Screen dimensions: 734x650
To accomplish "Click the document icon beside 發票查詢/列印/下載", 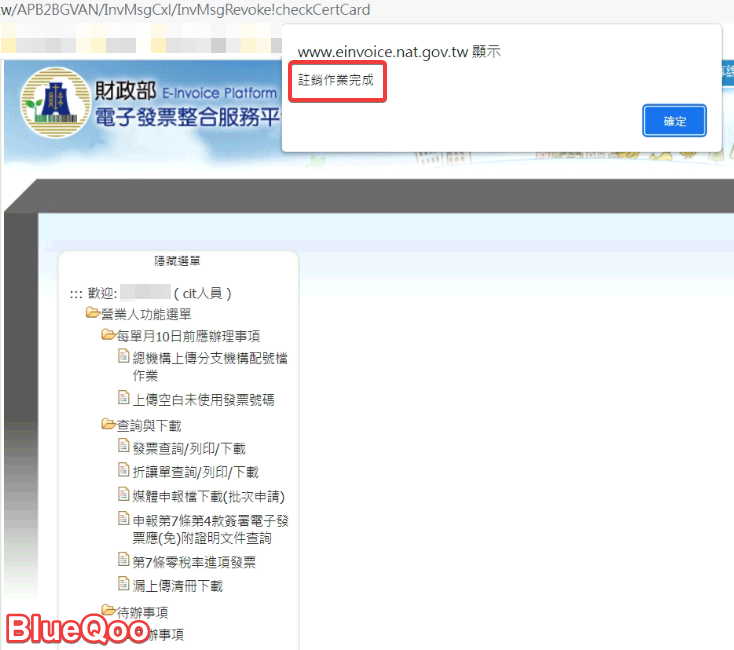I will click(x=124, y=447).
